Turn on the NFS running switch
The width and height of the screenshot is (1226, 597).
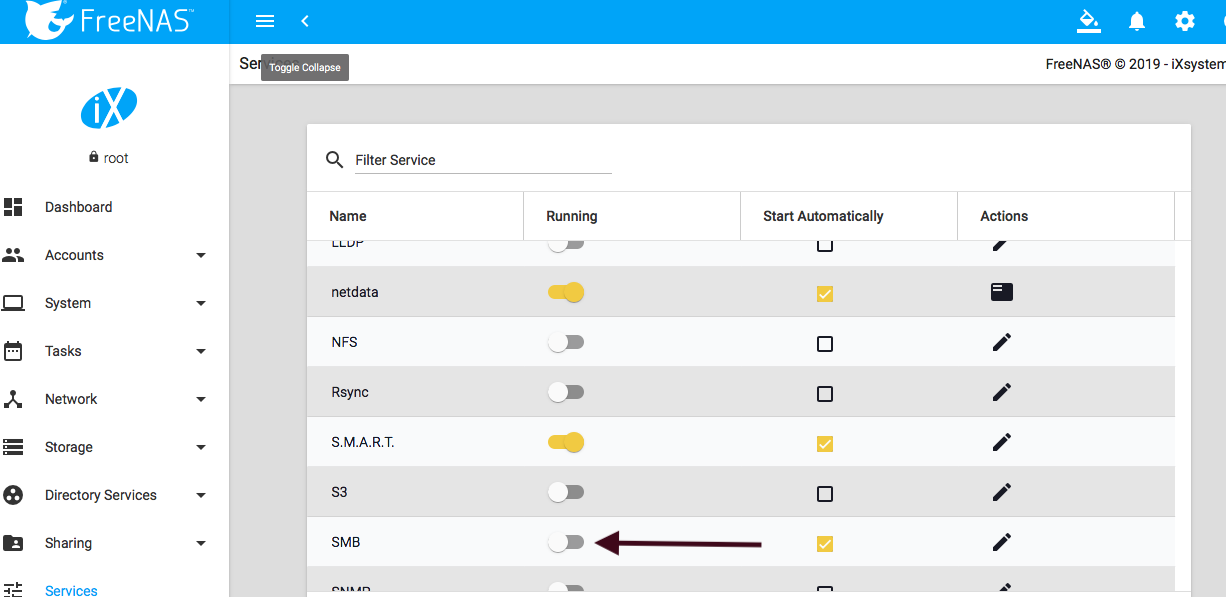566,342
